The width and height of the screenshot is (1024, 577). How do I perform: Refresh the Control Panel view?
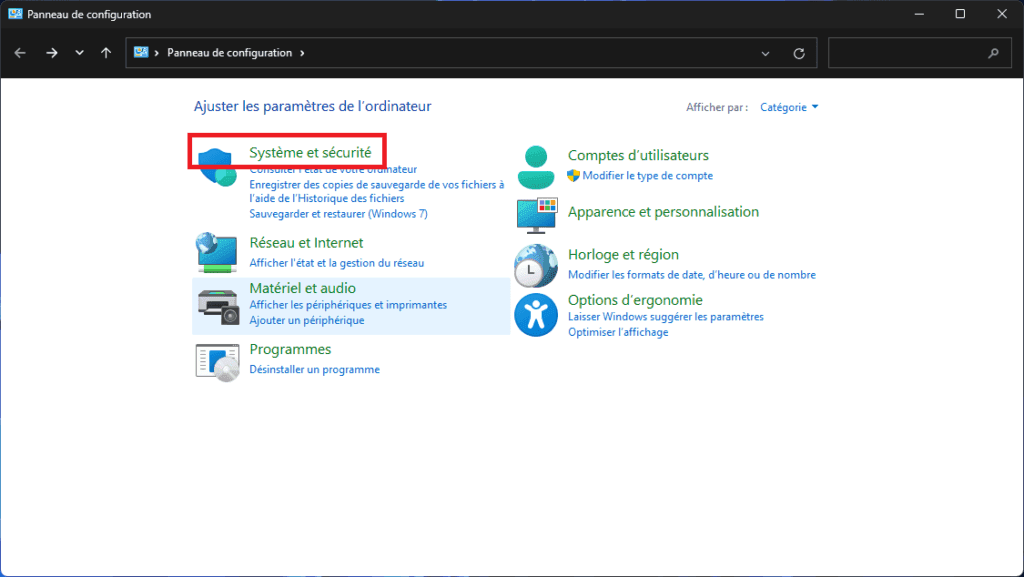point(799,54)
